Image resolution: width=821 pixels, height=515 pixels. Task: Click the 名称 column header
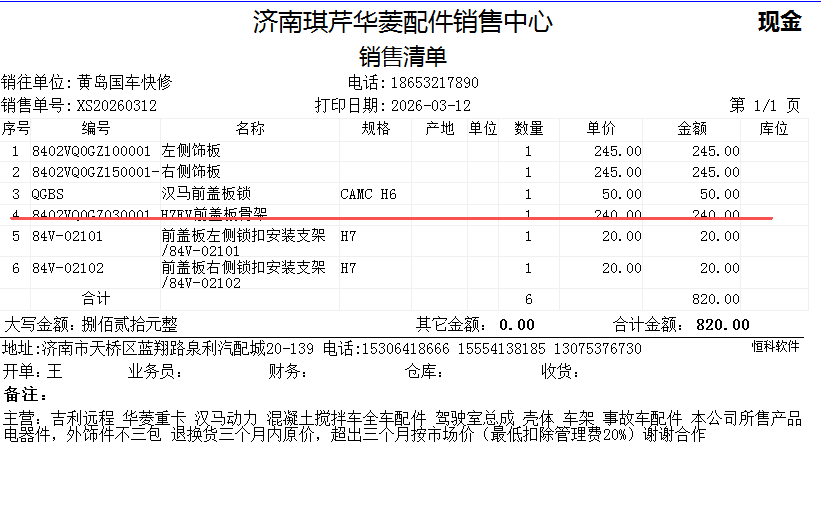click(x=249, y=129)
